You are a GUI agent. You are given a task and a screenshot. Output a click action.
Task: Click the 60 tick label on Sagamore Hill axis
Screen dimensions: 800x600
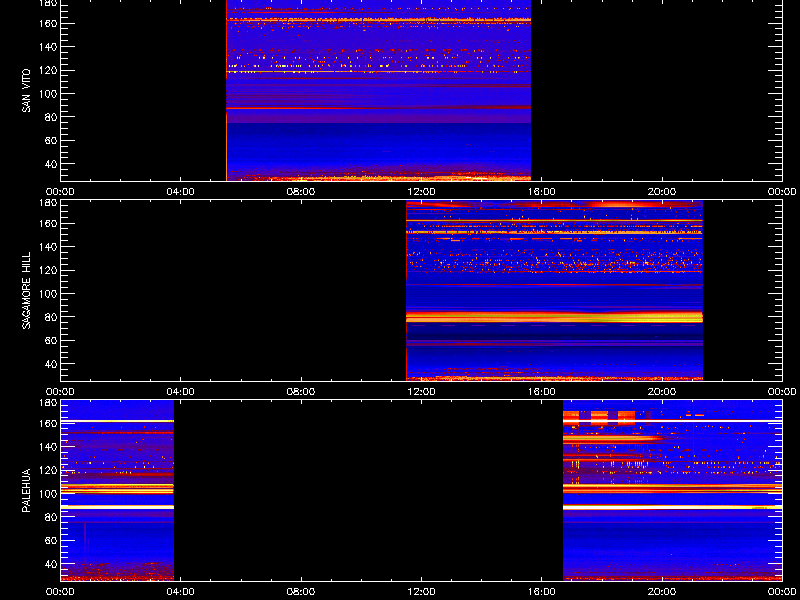(53, 341)
